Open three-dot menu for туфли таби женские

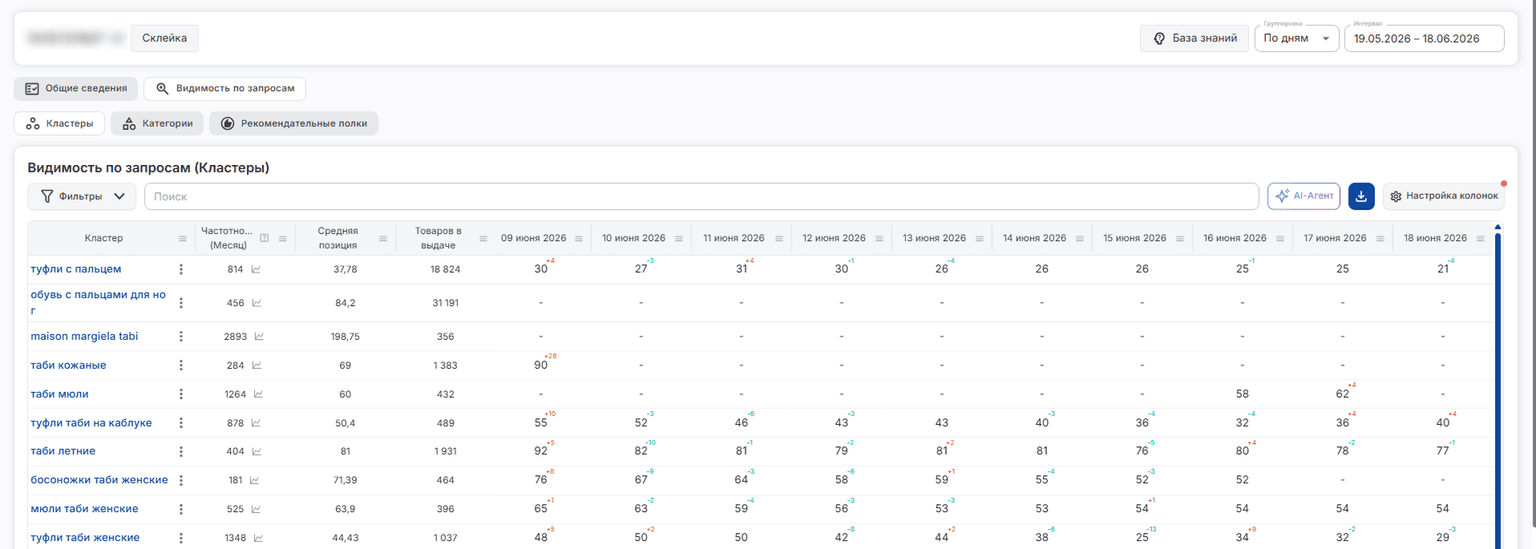pos(181,538)
